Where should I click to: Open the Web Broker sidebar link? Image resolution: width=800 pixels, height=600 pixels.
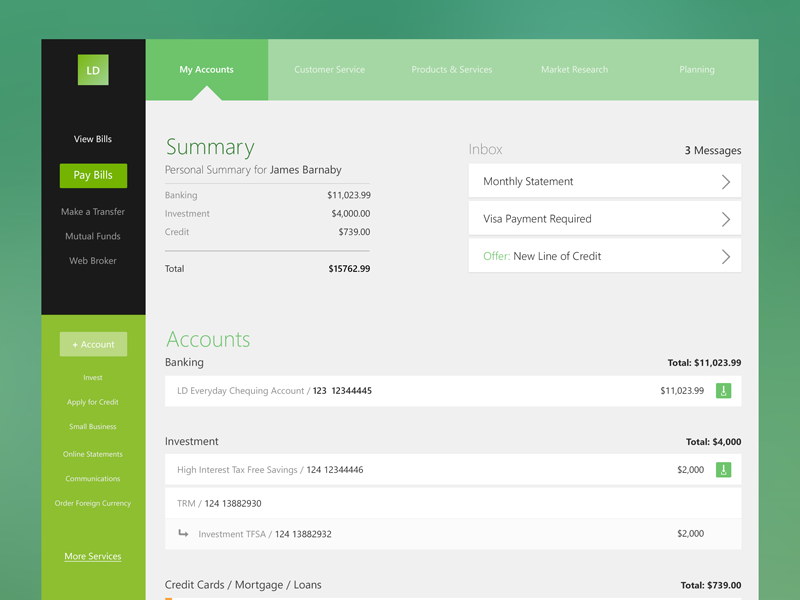tap(93, 261)
